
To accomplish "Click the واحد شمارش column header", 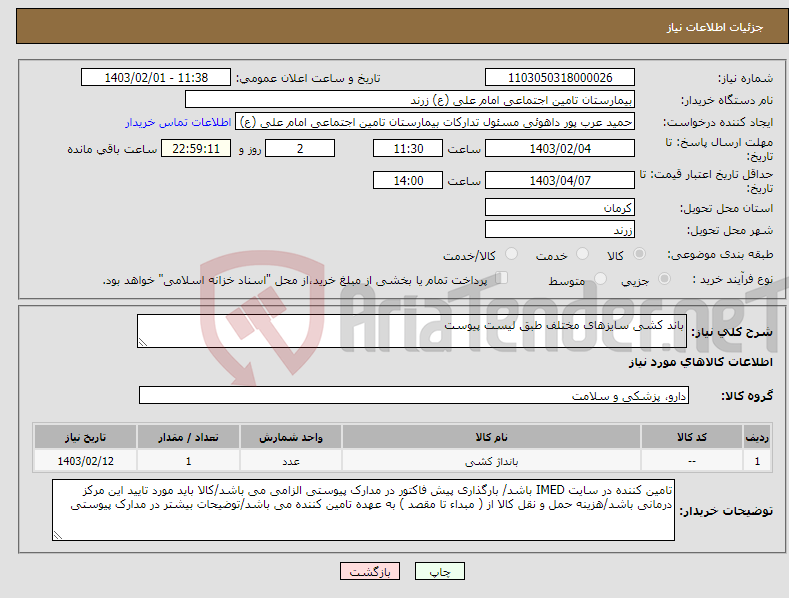I will coord(291,437).
